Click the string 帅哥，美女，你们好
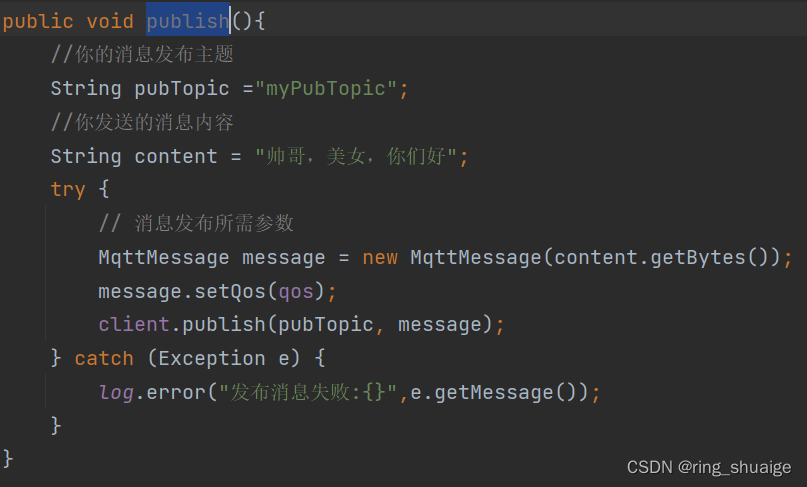This screenshot has width=807, height=487. (356, 156)
